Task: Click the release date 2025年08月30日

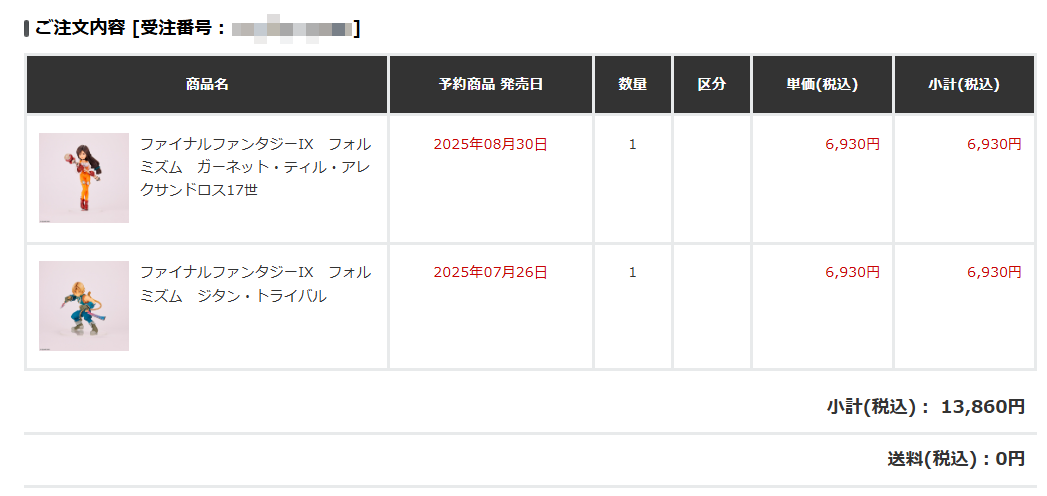Action: [491, 144]
